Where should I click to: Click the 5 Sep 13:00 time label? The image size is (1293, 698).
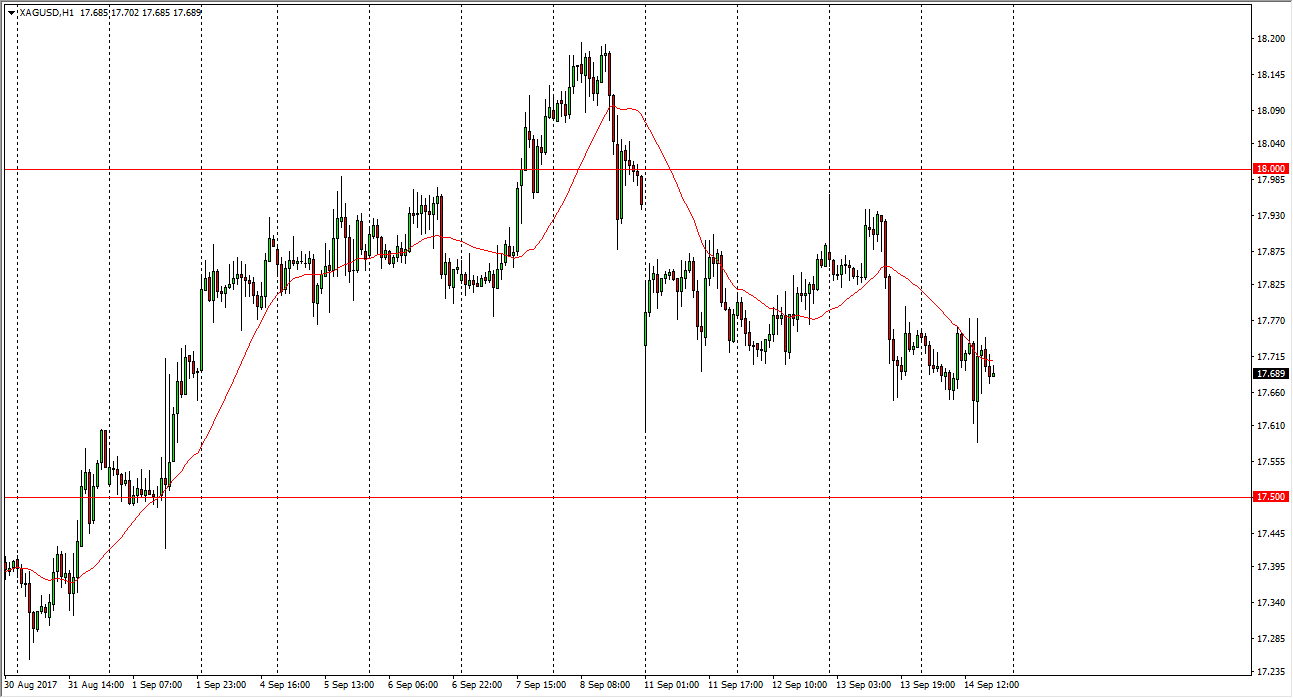pos(348,685)
